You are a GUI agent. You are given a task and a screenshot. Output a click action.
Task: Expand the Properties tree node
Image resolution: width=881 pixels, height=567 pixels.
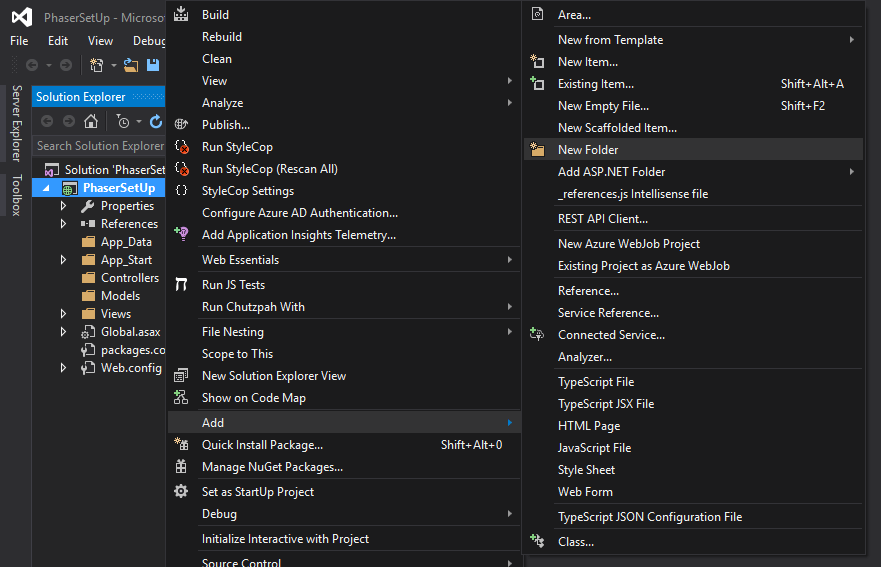tap(63, 206)
